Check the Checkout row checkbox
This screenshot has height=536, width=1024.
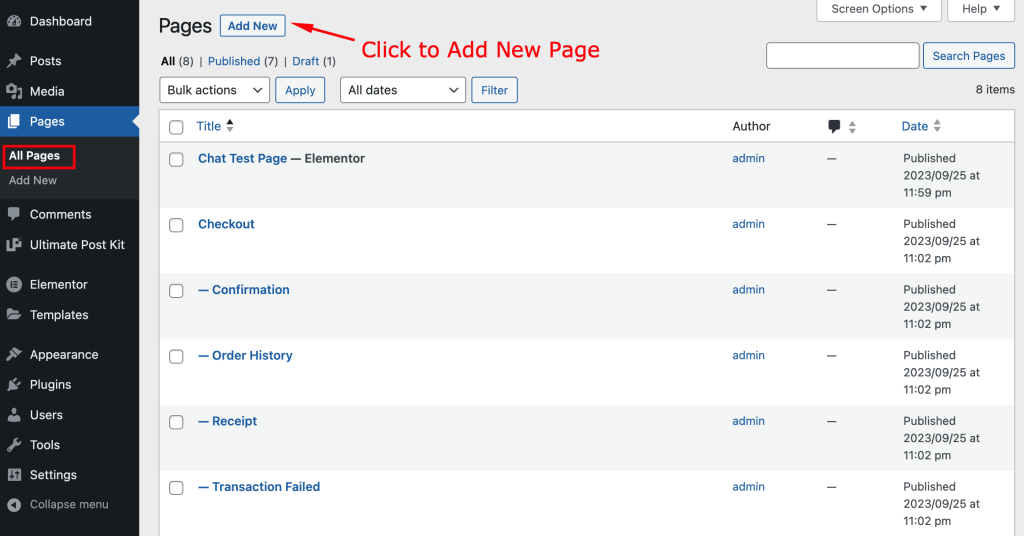tap(176, 225)
